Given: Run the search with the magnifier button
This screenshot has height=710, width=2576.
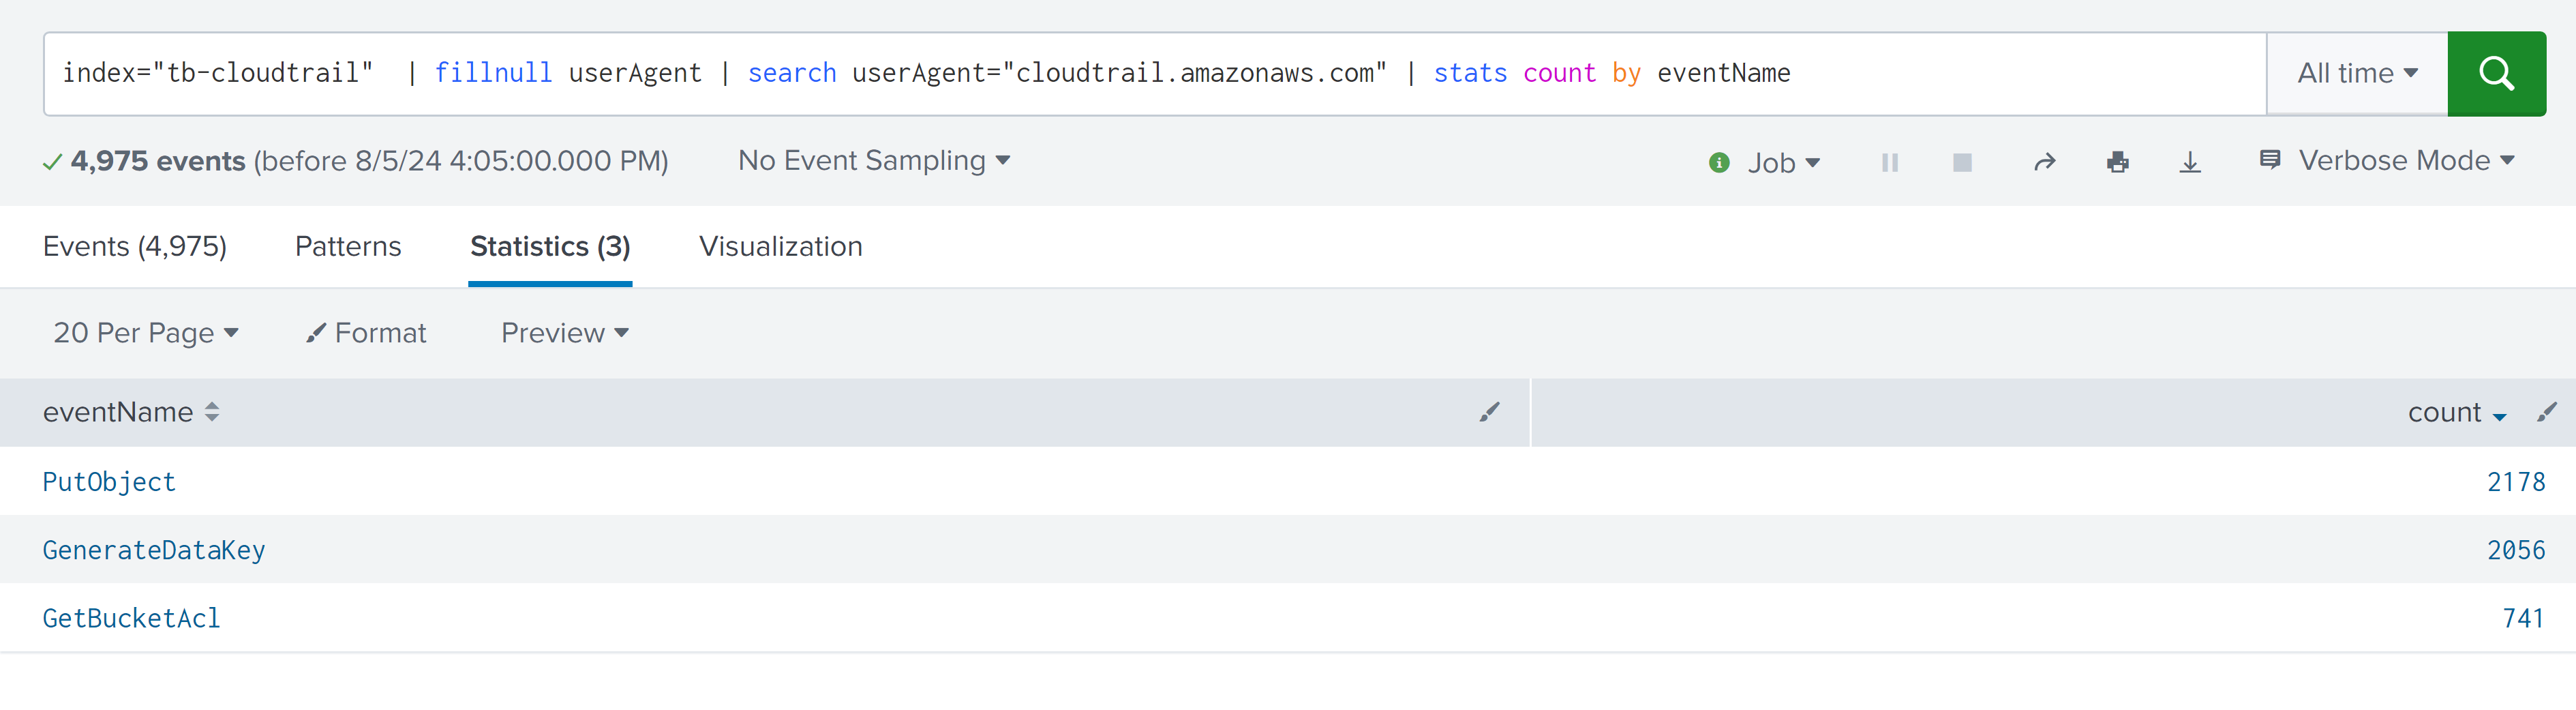Looking at the screenshot, I should point(2495,73).
